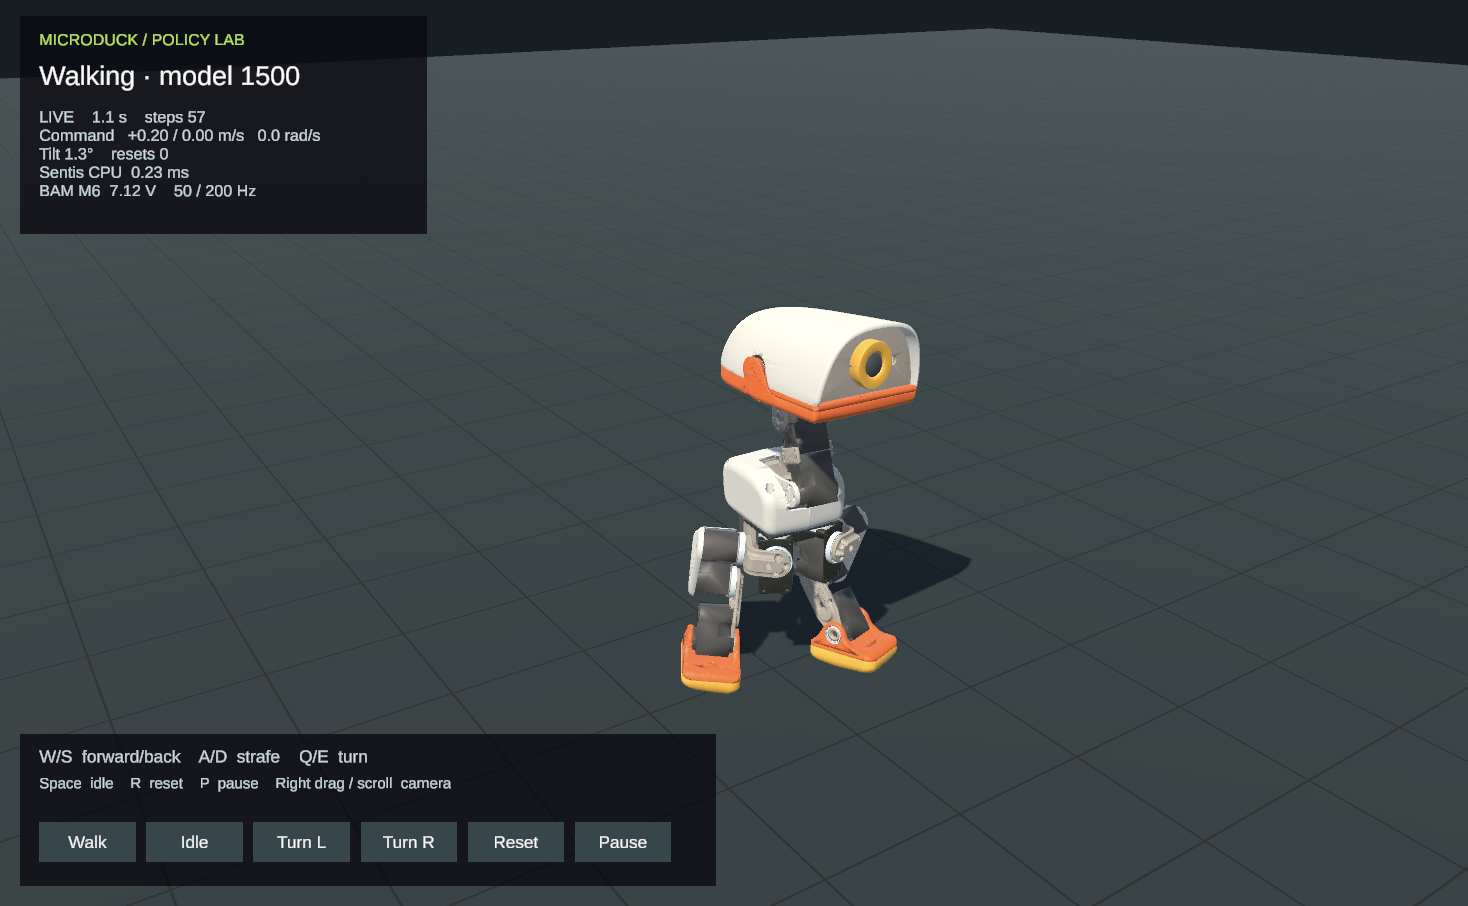Click the 'Walking · model 1500' title
The height and width of the screenshot is (906, 1468).
tap(169, 76)
